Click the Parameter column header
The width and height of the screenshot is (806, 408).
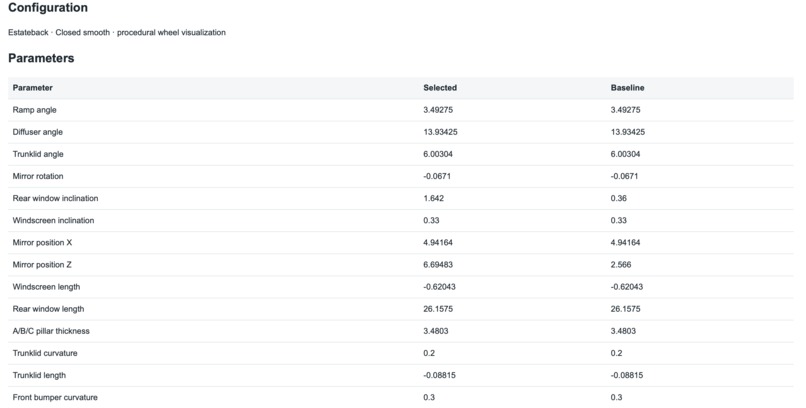pyautogui.click(x=33, y=88)
